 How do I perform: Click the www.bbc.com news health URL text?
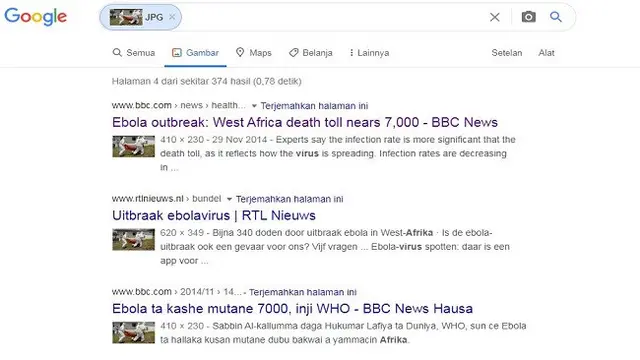[x=179, y=105]
